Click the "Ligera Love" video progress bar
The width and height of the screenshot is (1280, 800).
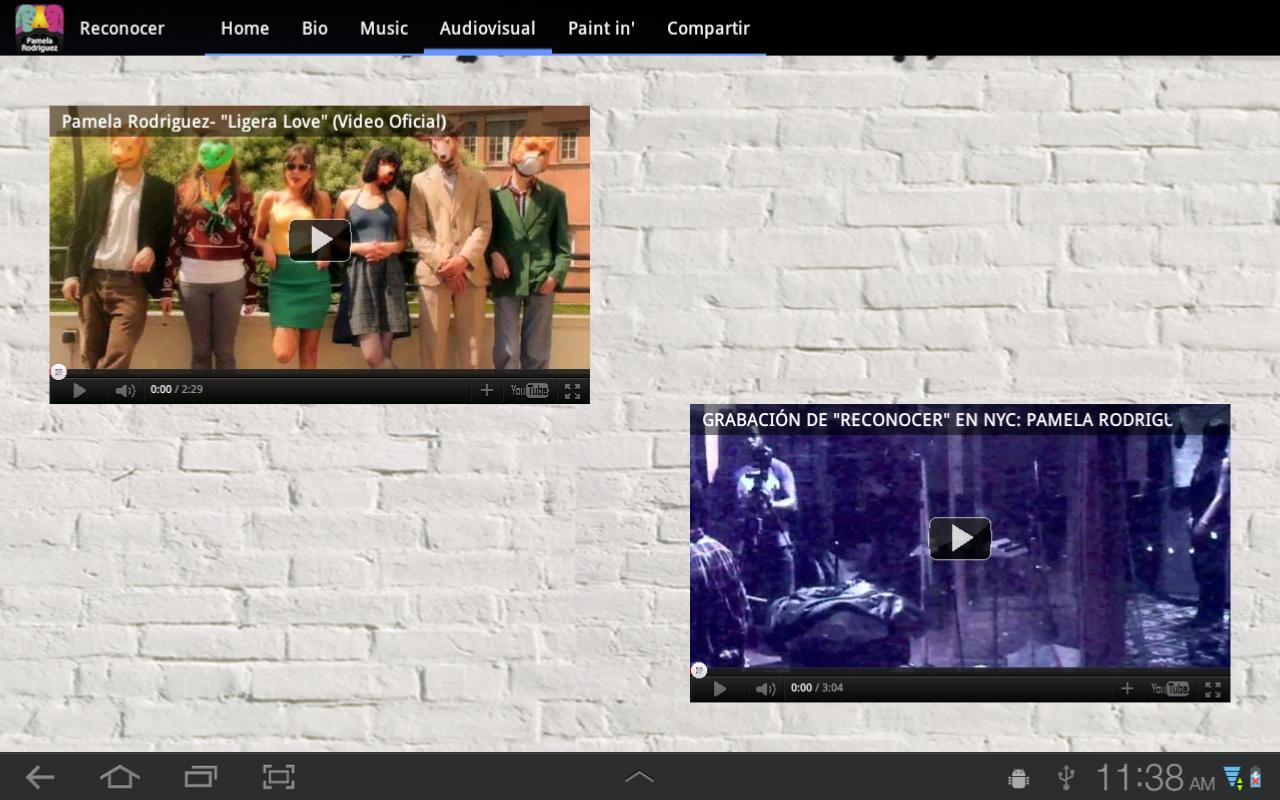(x=320, y=373)
